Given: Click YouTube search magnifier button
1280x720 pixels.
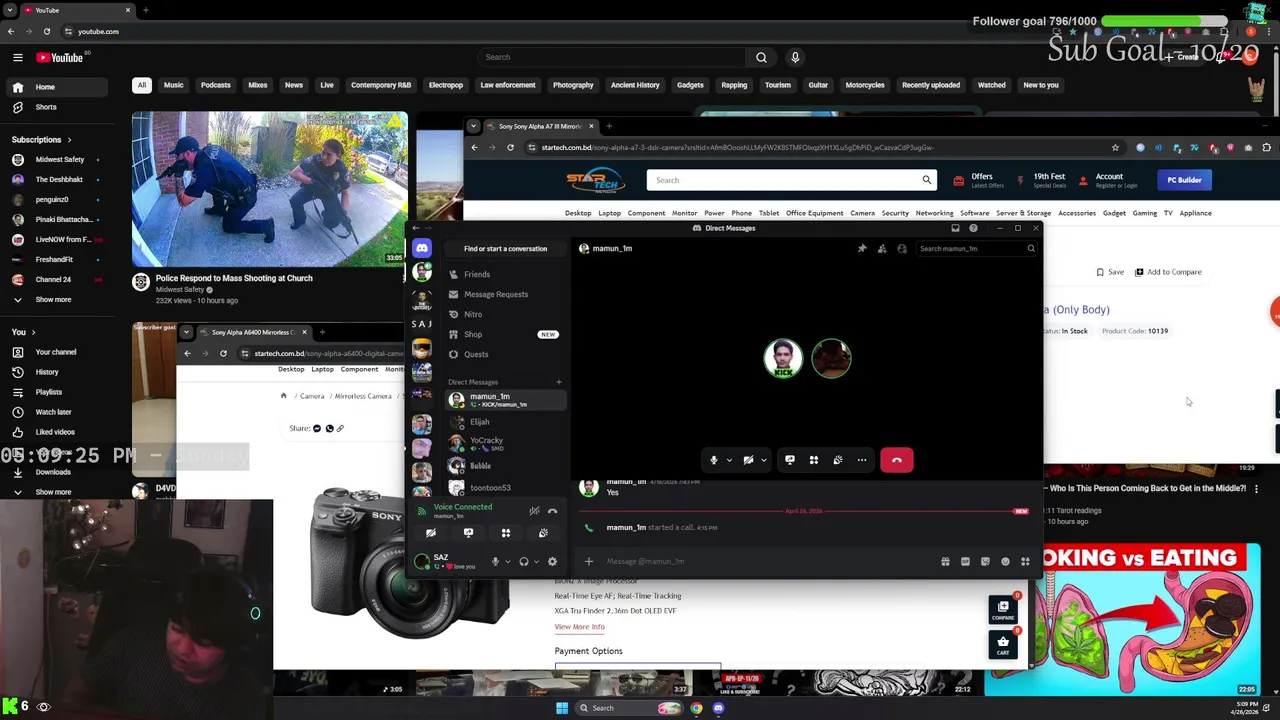Looking at the screenshot, I should click(761, 57).
